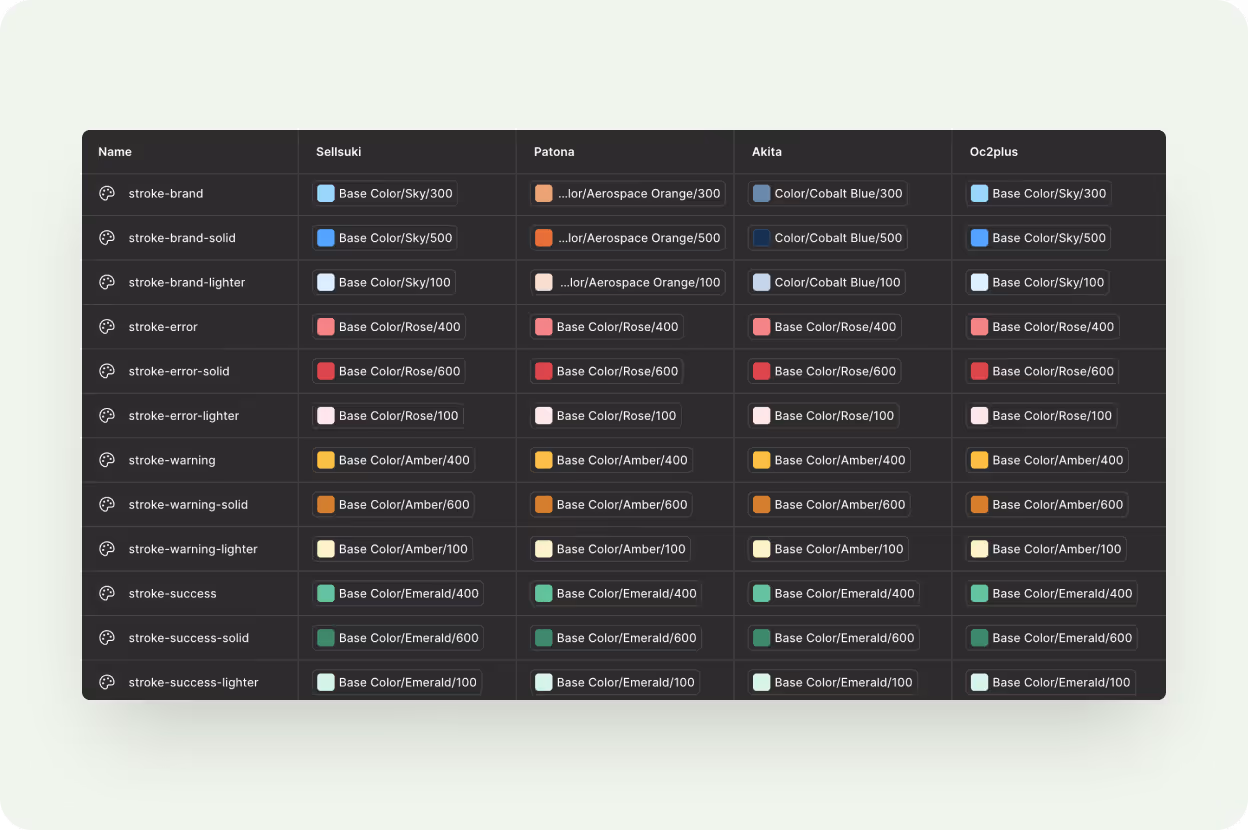This screenshot has height=830, width=1248.
Task: Select the stroke-warning-lighter variable name
Action: pyautogui.click(x=193, y=549)
